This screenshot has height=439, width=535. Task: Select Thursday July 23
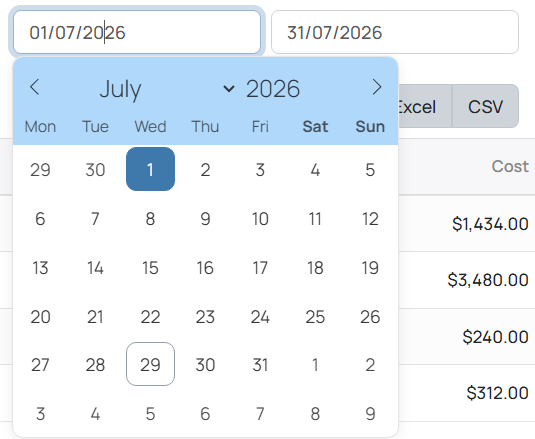coord(205,317)
